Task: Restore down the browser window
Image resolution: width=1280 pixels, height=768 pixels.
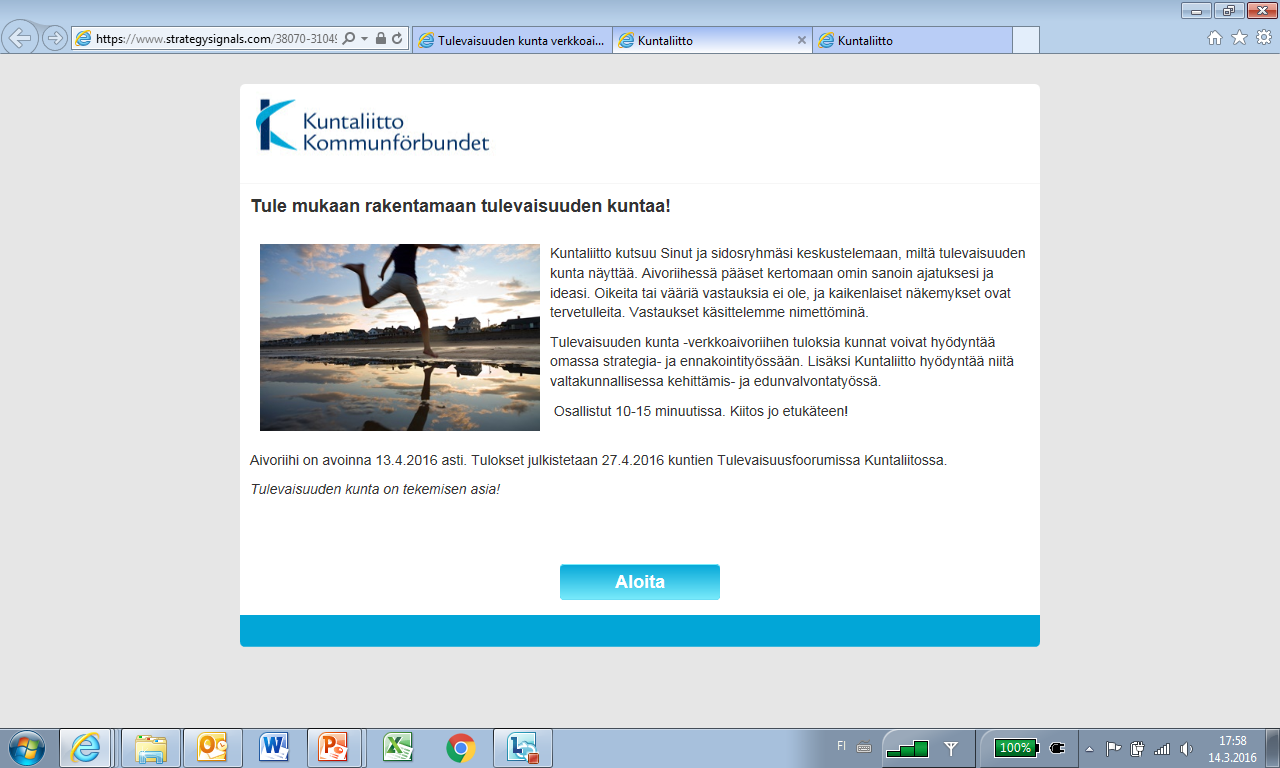Action: [1228, 11]
